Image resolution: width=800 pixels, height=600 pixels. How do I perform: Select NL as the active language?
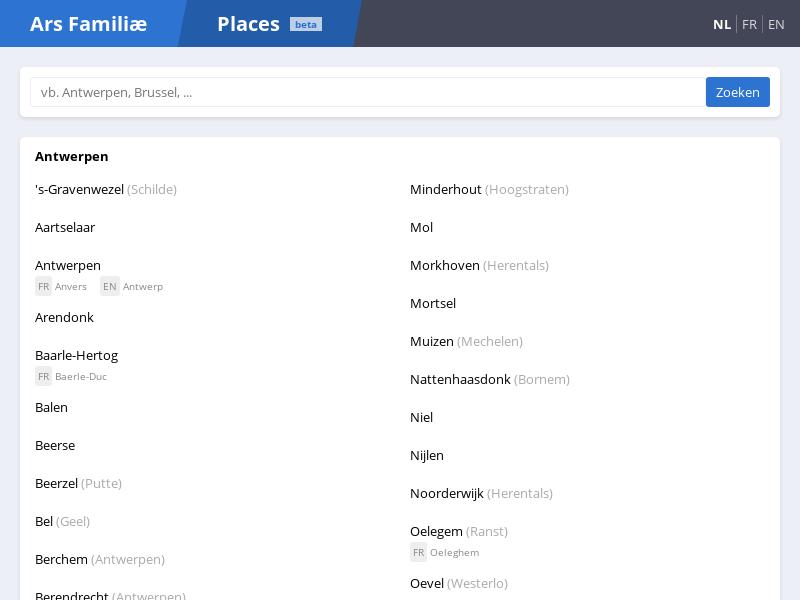[721, 24]
